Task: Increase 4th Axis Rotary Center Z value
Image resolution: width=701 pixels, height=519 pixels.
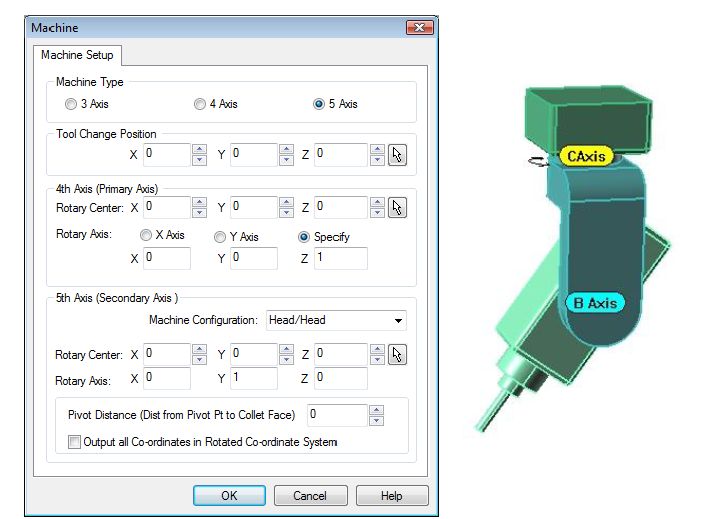Action: (376, 202)
